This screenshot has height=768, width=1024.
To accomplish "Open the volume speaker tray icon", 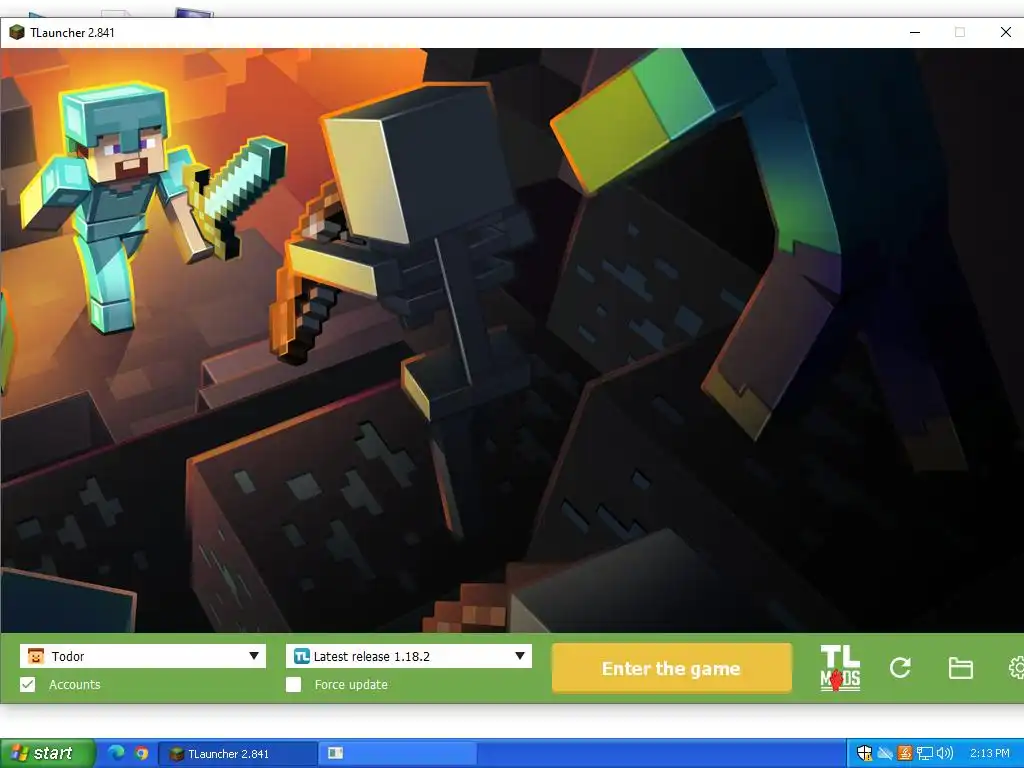I will (944, 753).
